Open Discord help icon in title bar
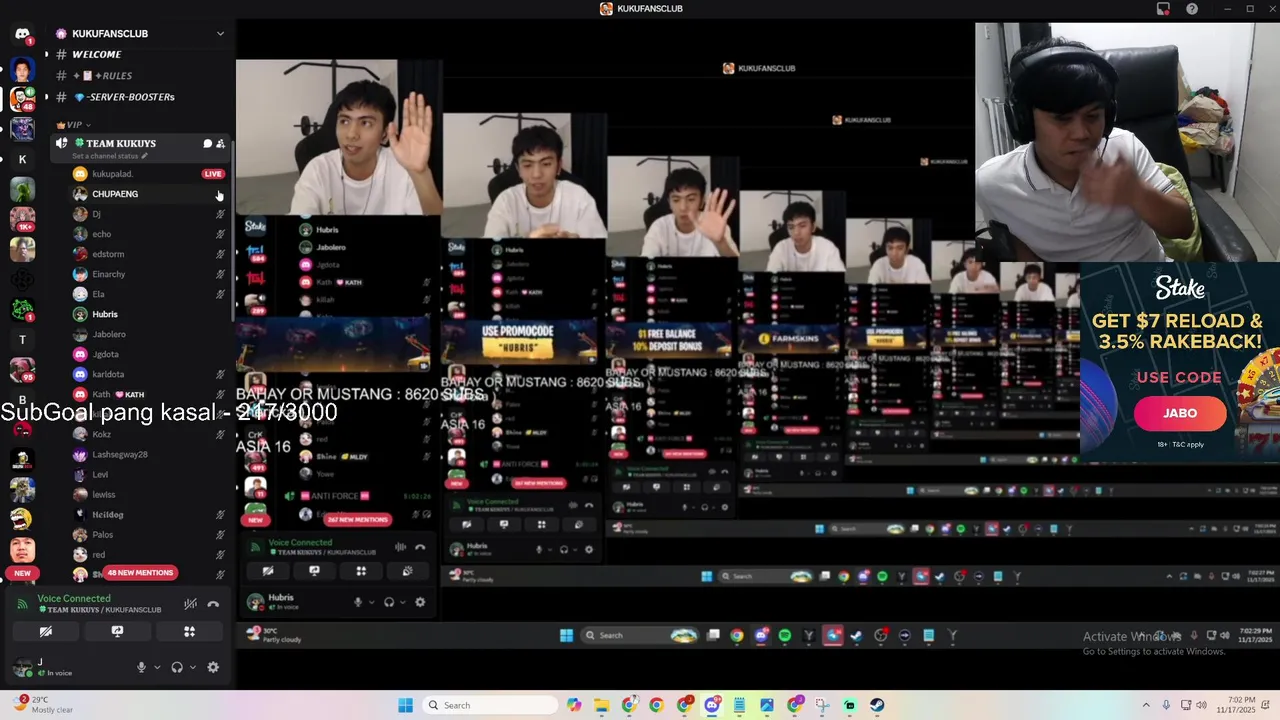Image resolution: width=1280 pixels, height=720 pixels. point(1192,9)
